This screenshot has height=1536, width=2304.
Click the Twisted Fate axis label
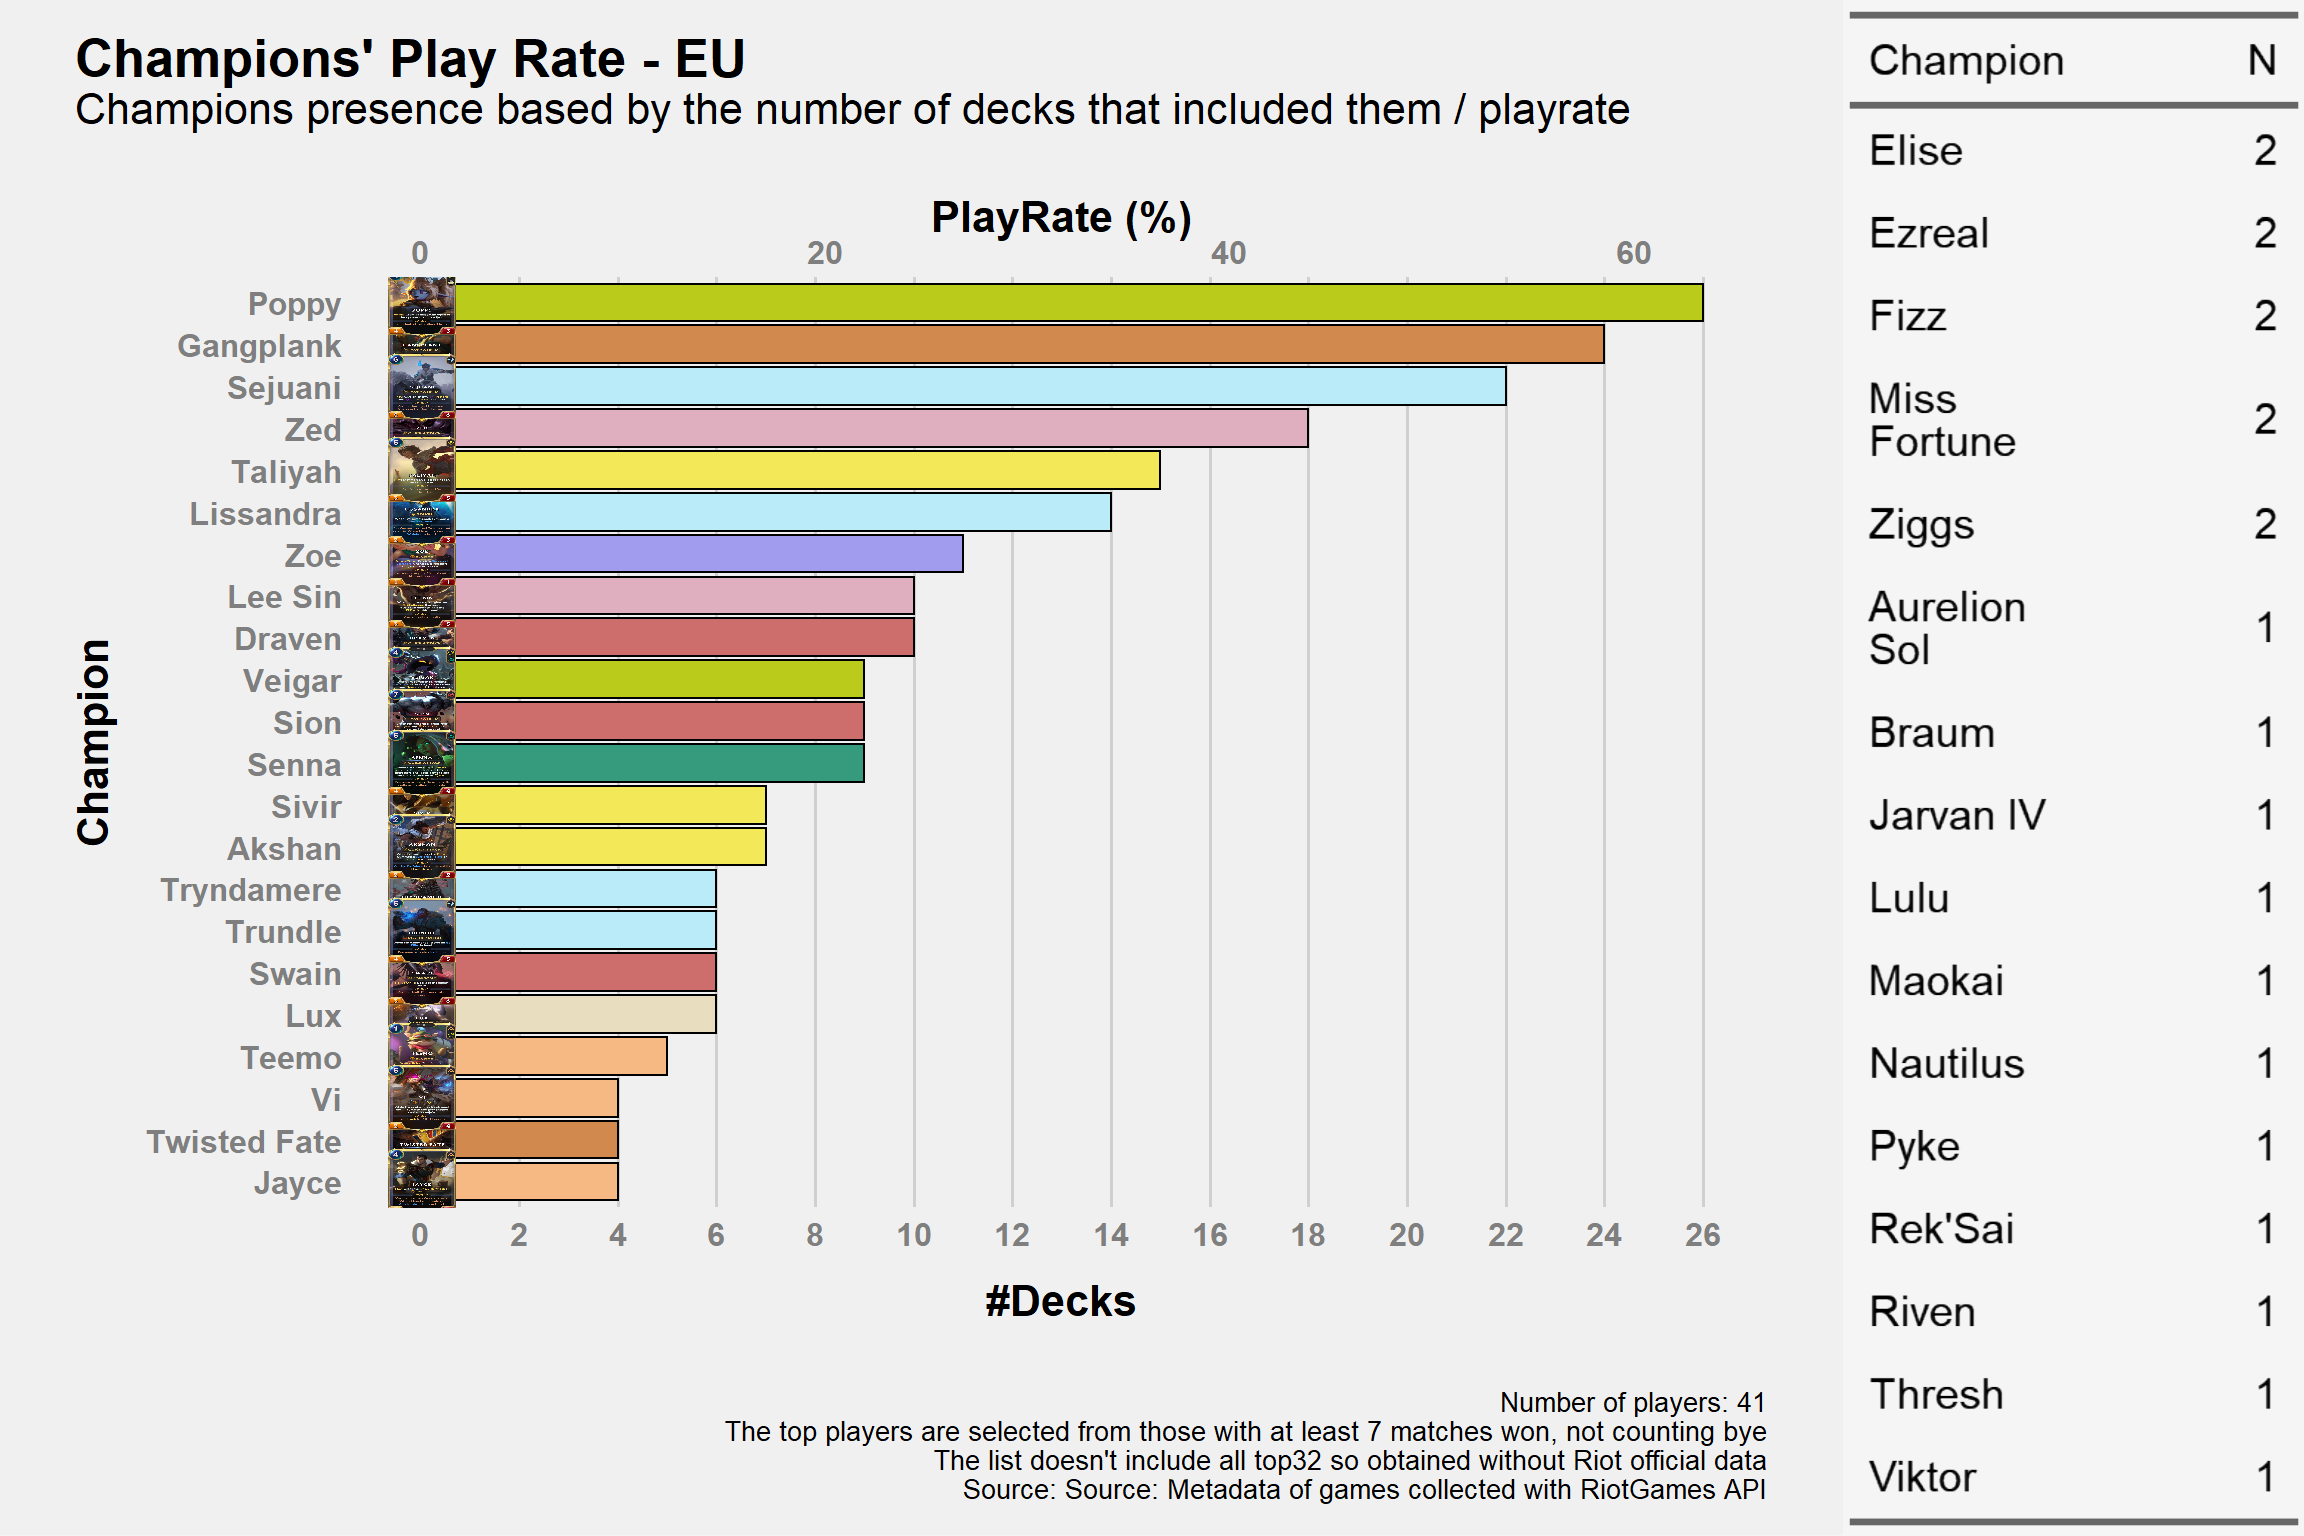[244, 1141]
